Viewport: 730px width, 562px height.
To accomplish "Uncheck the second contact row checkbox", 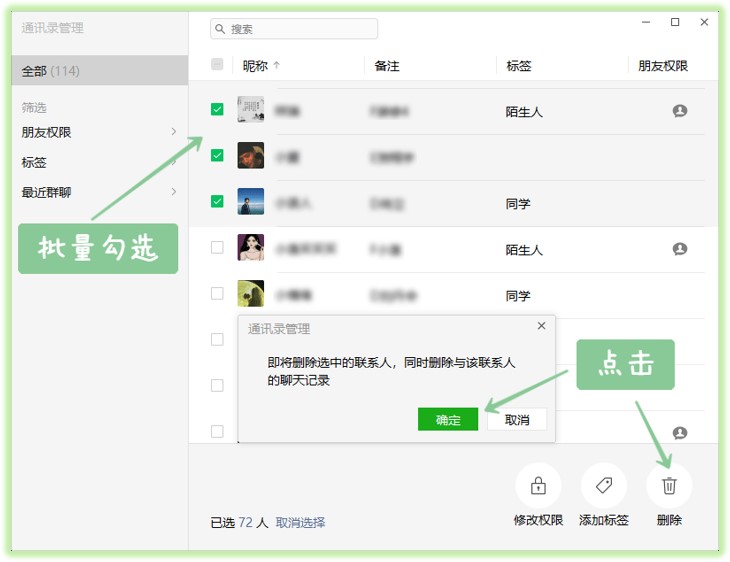I will pyautogui.click(x=217, y=155).
